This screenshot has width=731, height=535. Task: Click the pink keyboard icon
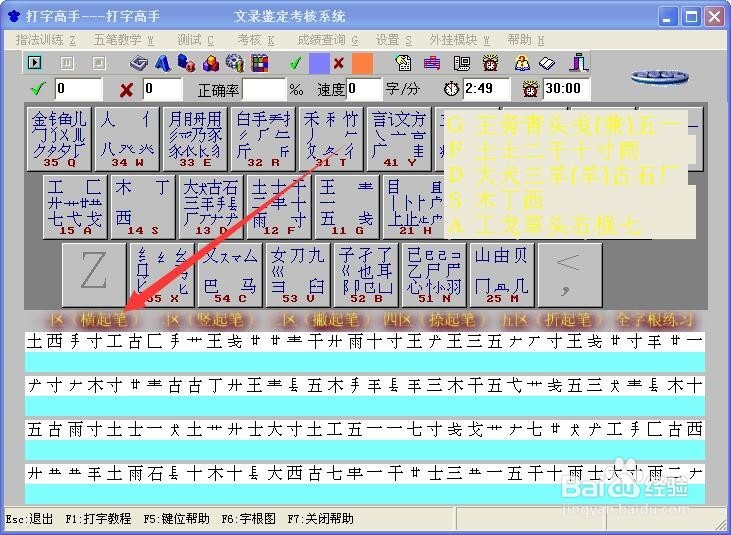[x=432, y=63]
